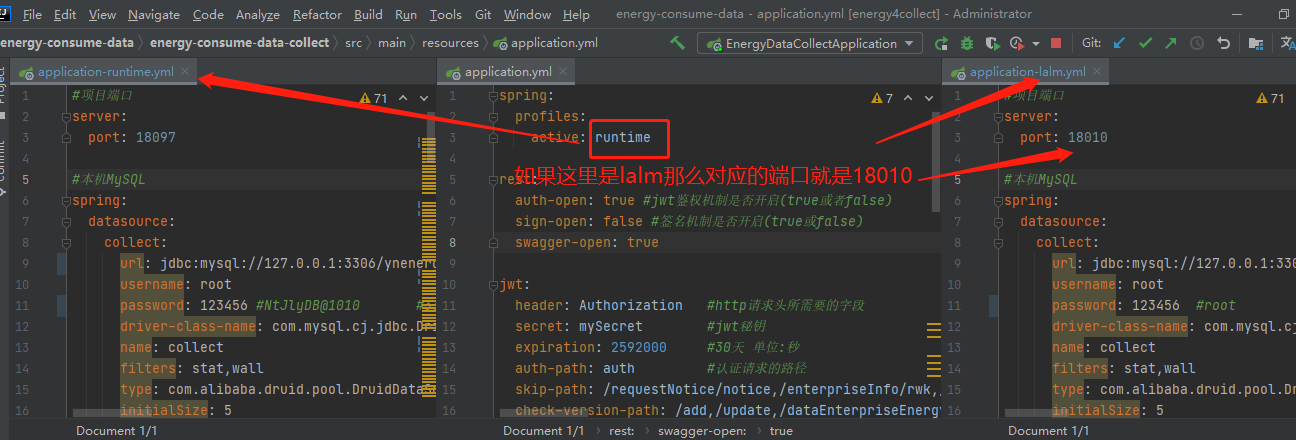Screen dimensions: 1296x440
Task: Stop the running application with red square
Action: [1057, 43]
